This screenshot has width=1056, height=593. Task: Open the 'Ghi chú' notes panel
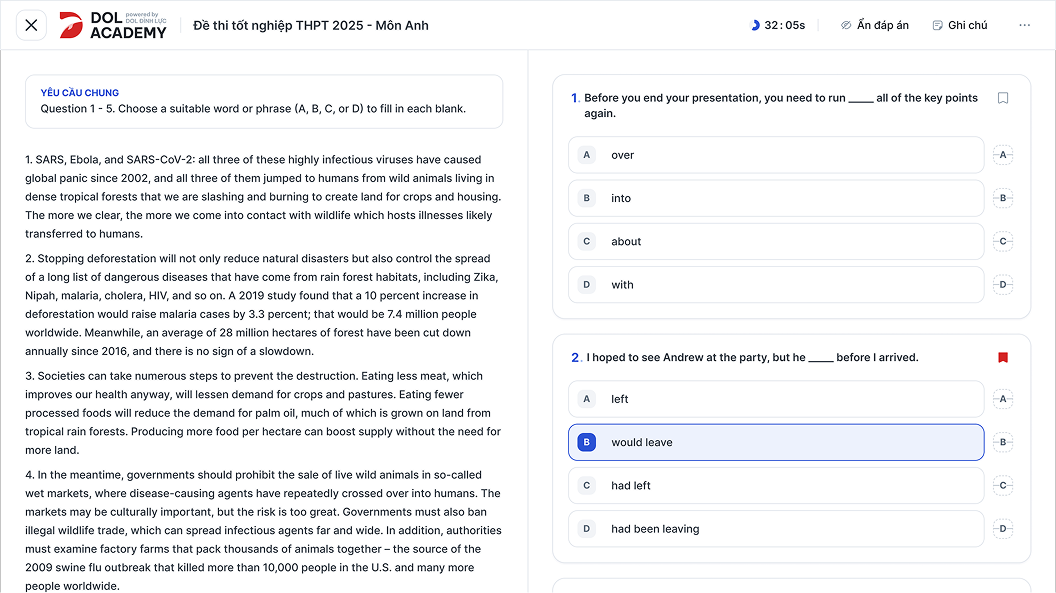(x=959, y=25)
